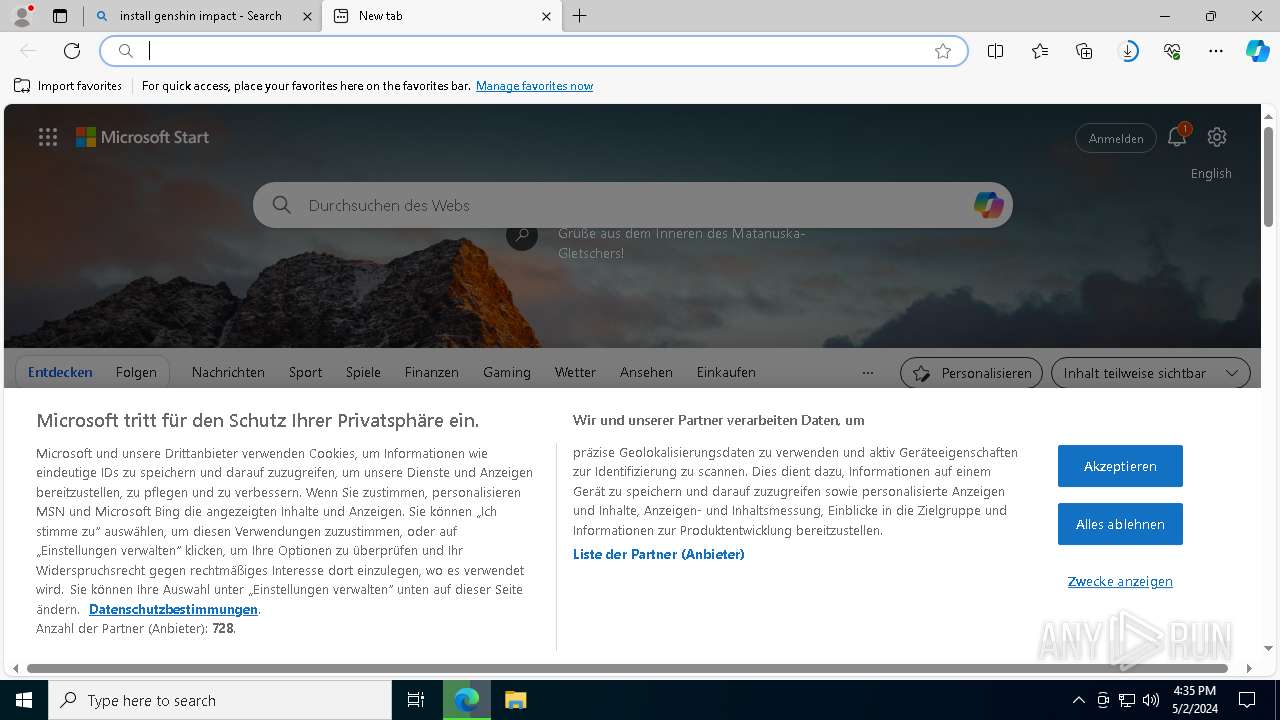Click the taskbar search box
Image resolution: width=1280 pixels, height=720 pixels.
click(x=220, y=700)
